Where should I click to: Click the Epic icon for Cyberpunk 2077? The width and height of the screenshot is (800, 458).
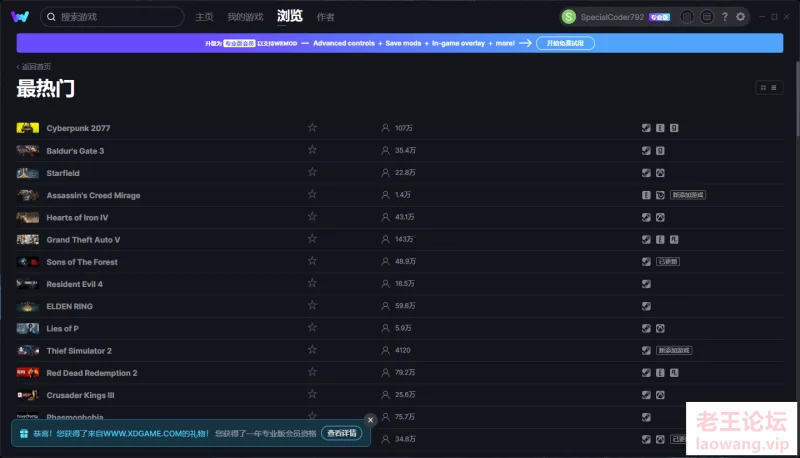(x=660, y=128)
